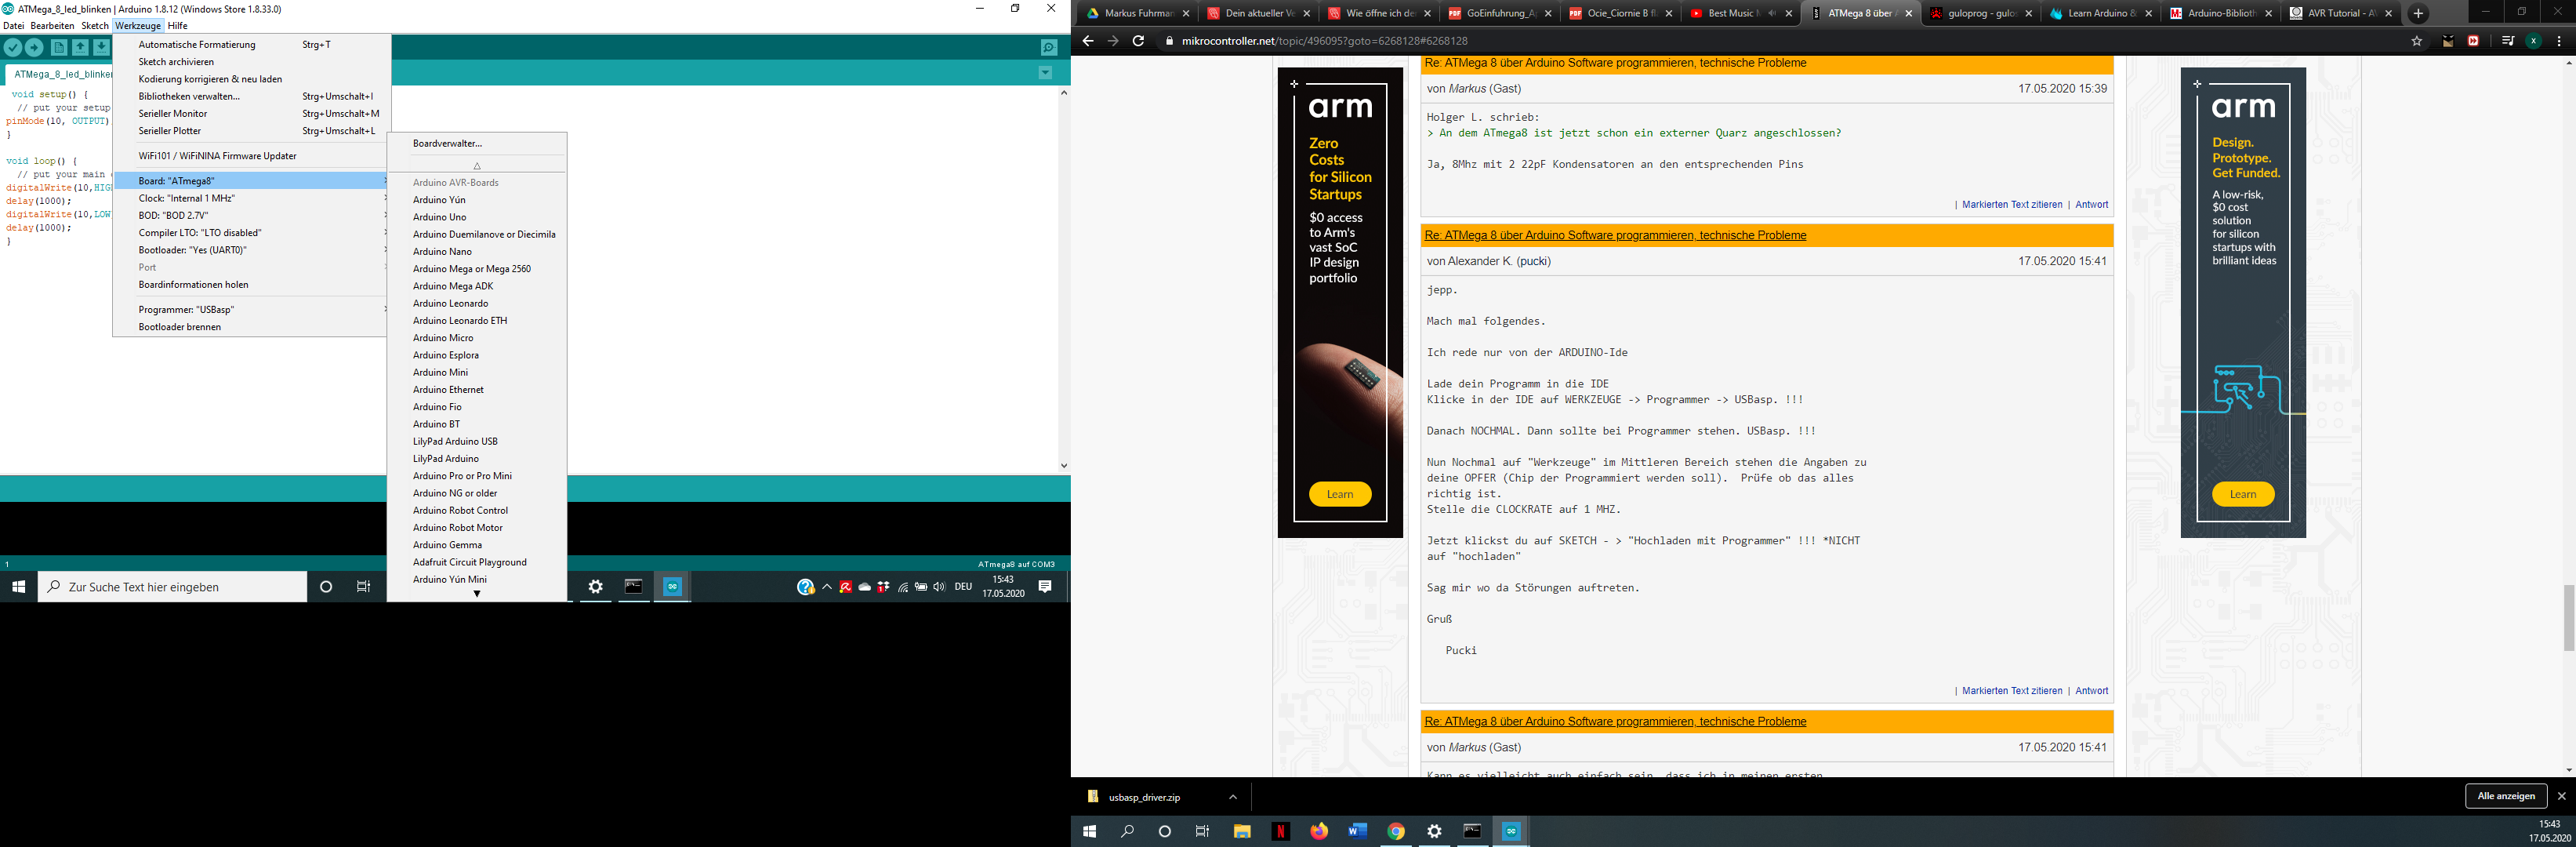Viewport: 2576px width, 847px height.
Task: Choose Arduino Leonardo ETH board
Action: pos(477,321)
